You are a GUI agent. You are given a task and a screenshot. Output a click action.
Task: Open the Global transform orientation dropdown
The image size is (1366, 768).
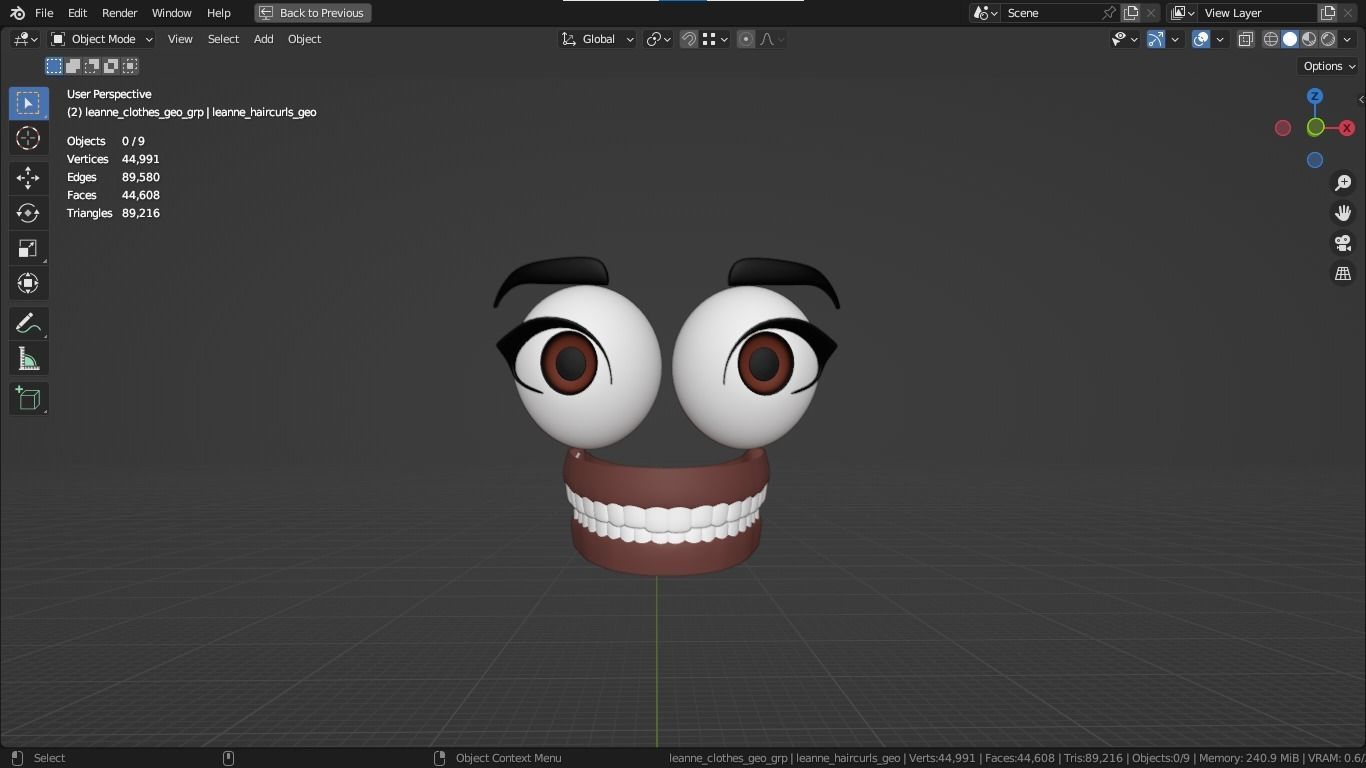click(597, 39)
